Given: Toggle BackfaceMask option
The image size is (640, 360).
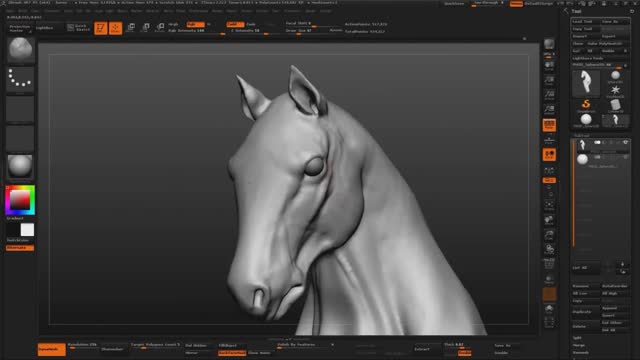Looking at the screenshot, I should point(232,353).
